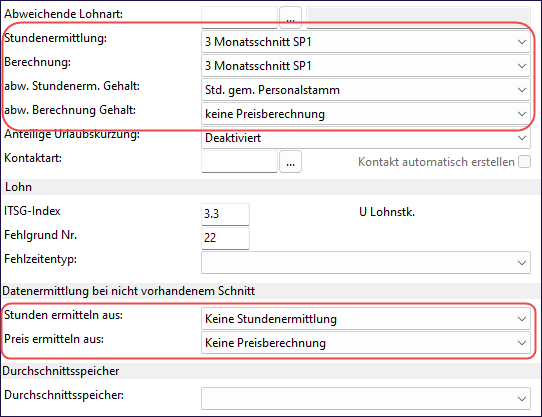
Task: Expand the Berechnung combo box
Action: click(366, 66)
